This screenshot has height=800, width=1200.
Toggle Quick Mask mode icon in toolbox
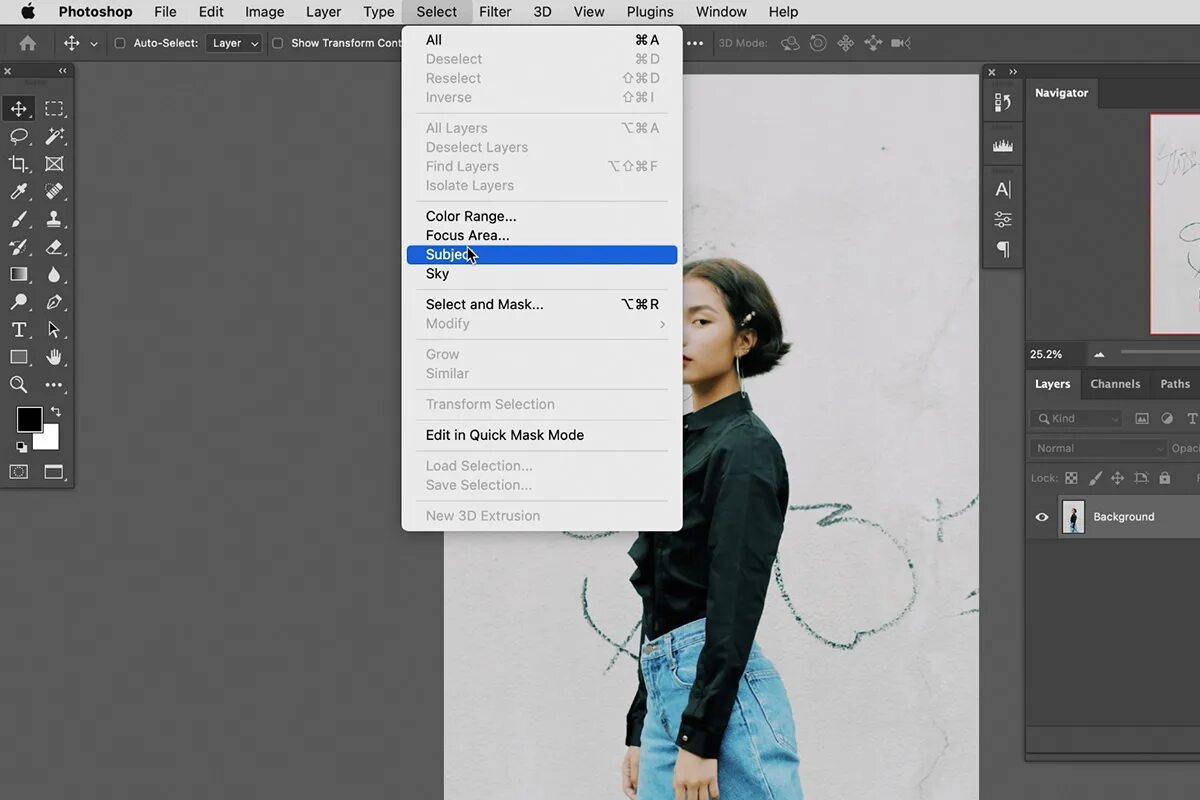click(x=19, y=472)
